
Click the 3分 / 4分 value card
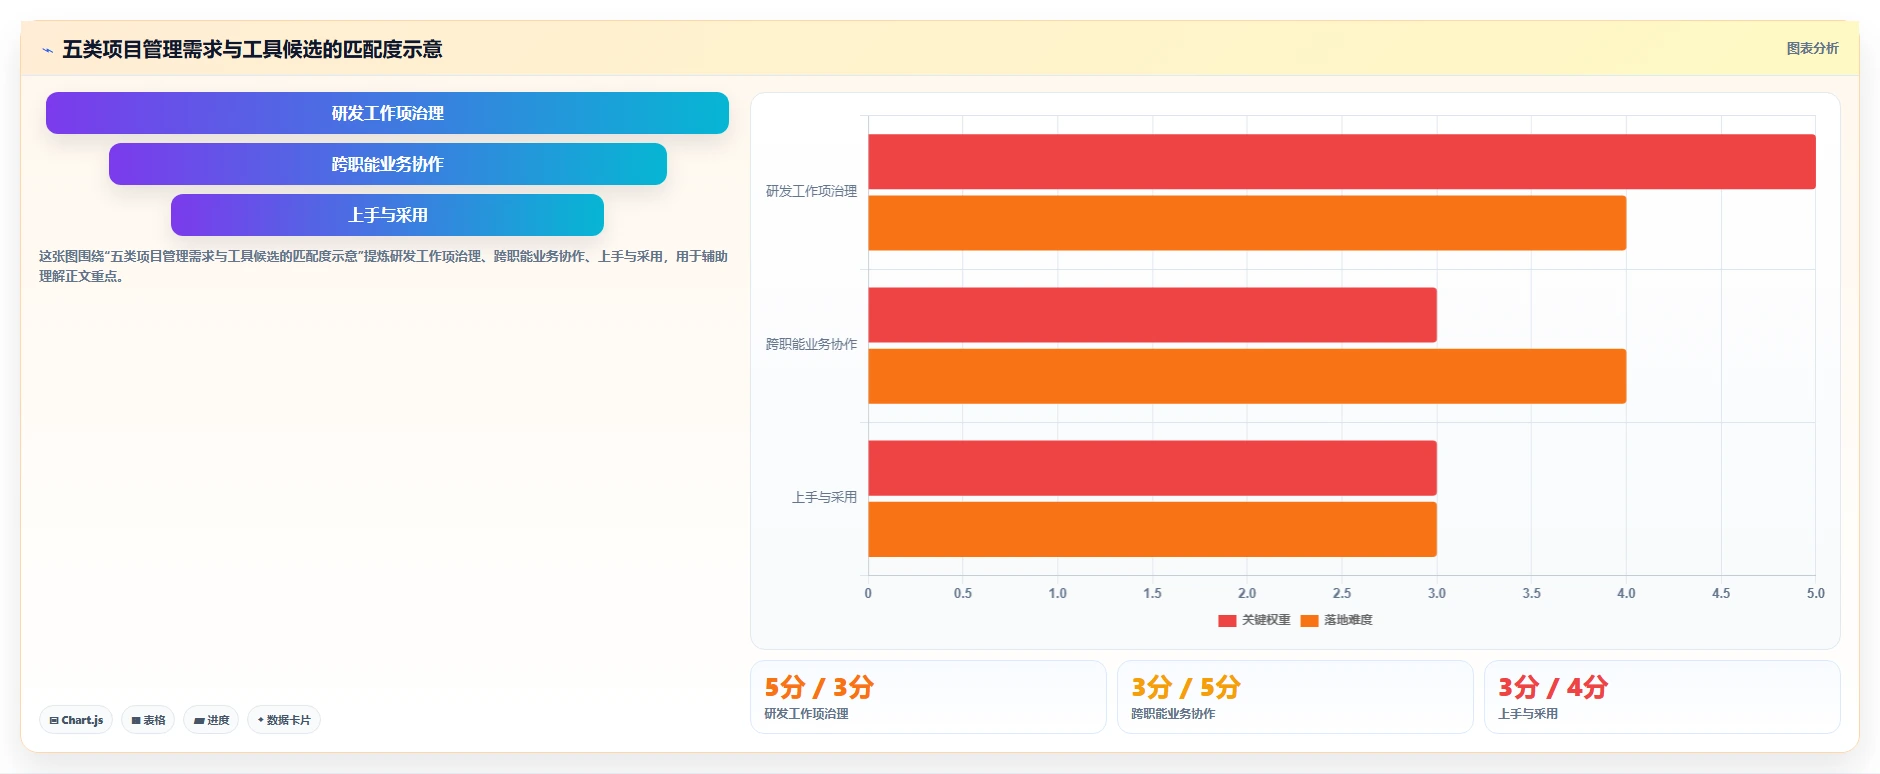1662,697
